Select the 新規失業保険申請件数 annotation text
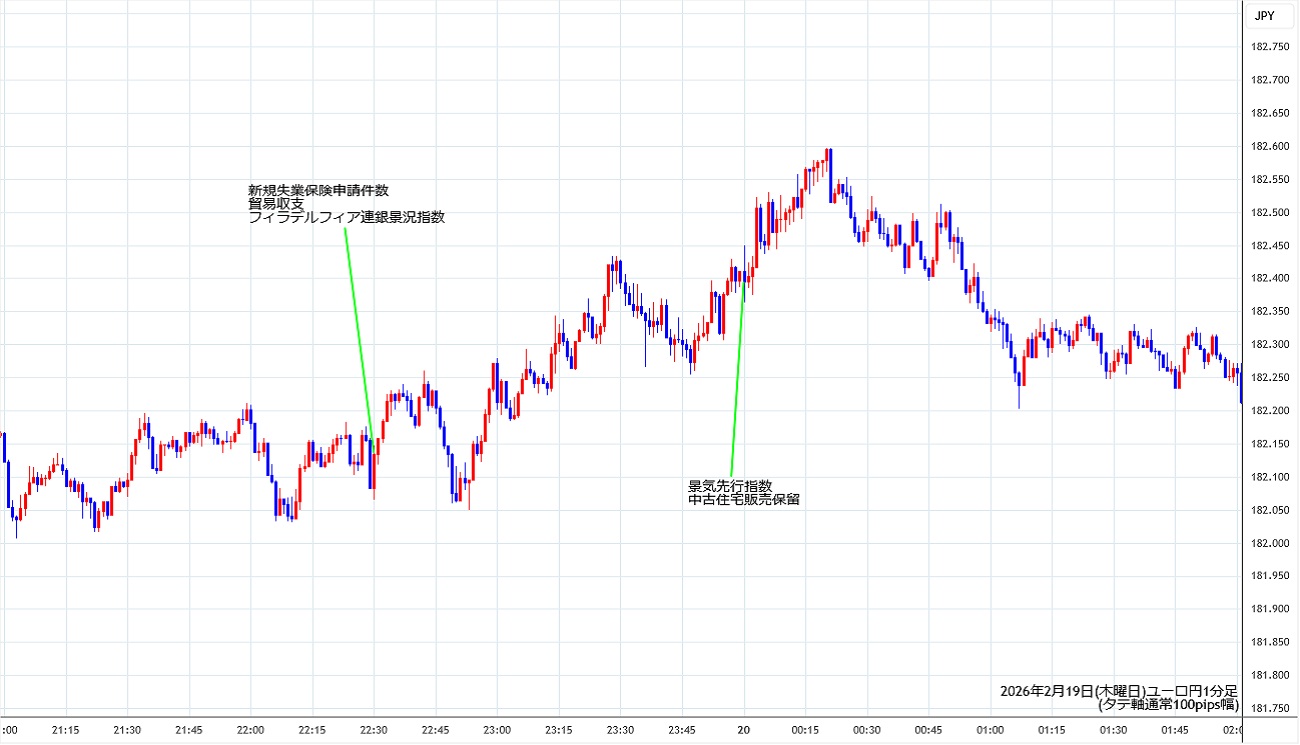The image size is (1300, 745). [318, 190]
